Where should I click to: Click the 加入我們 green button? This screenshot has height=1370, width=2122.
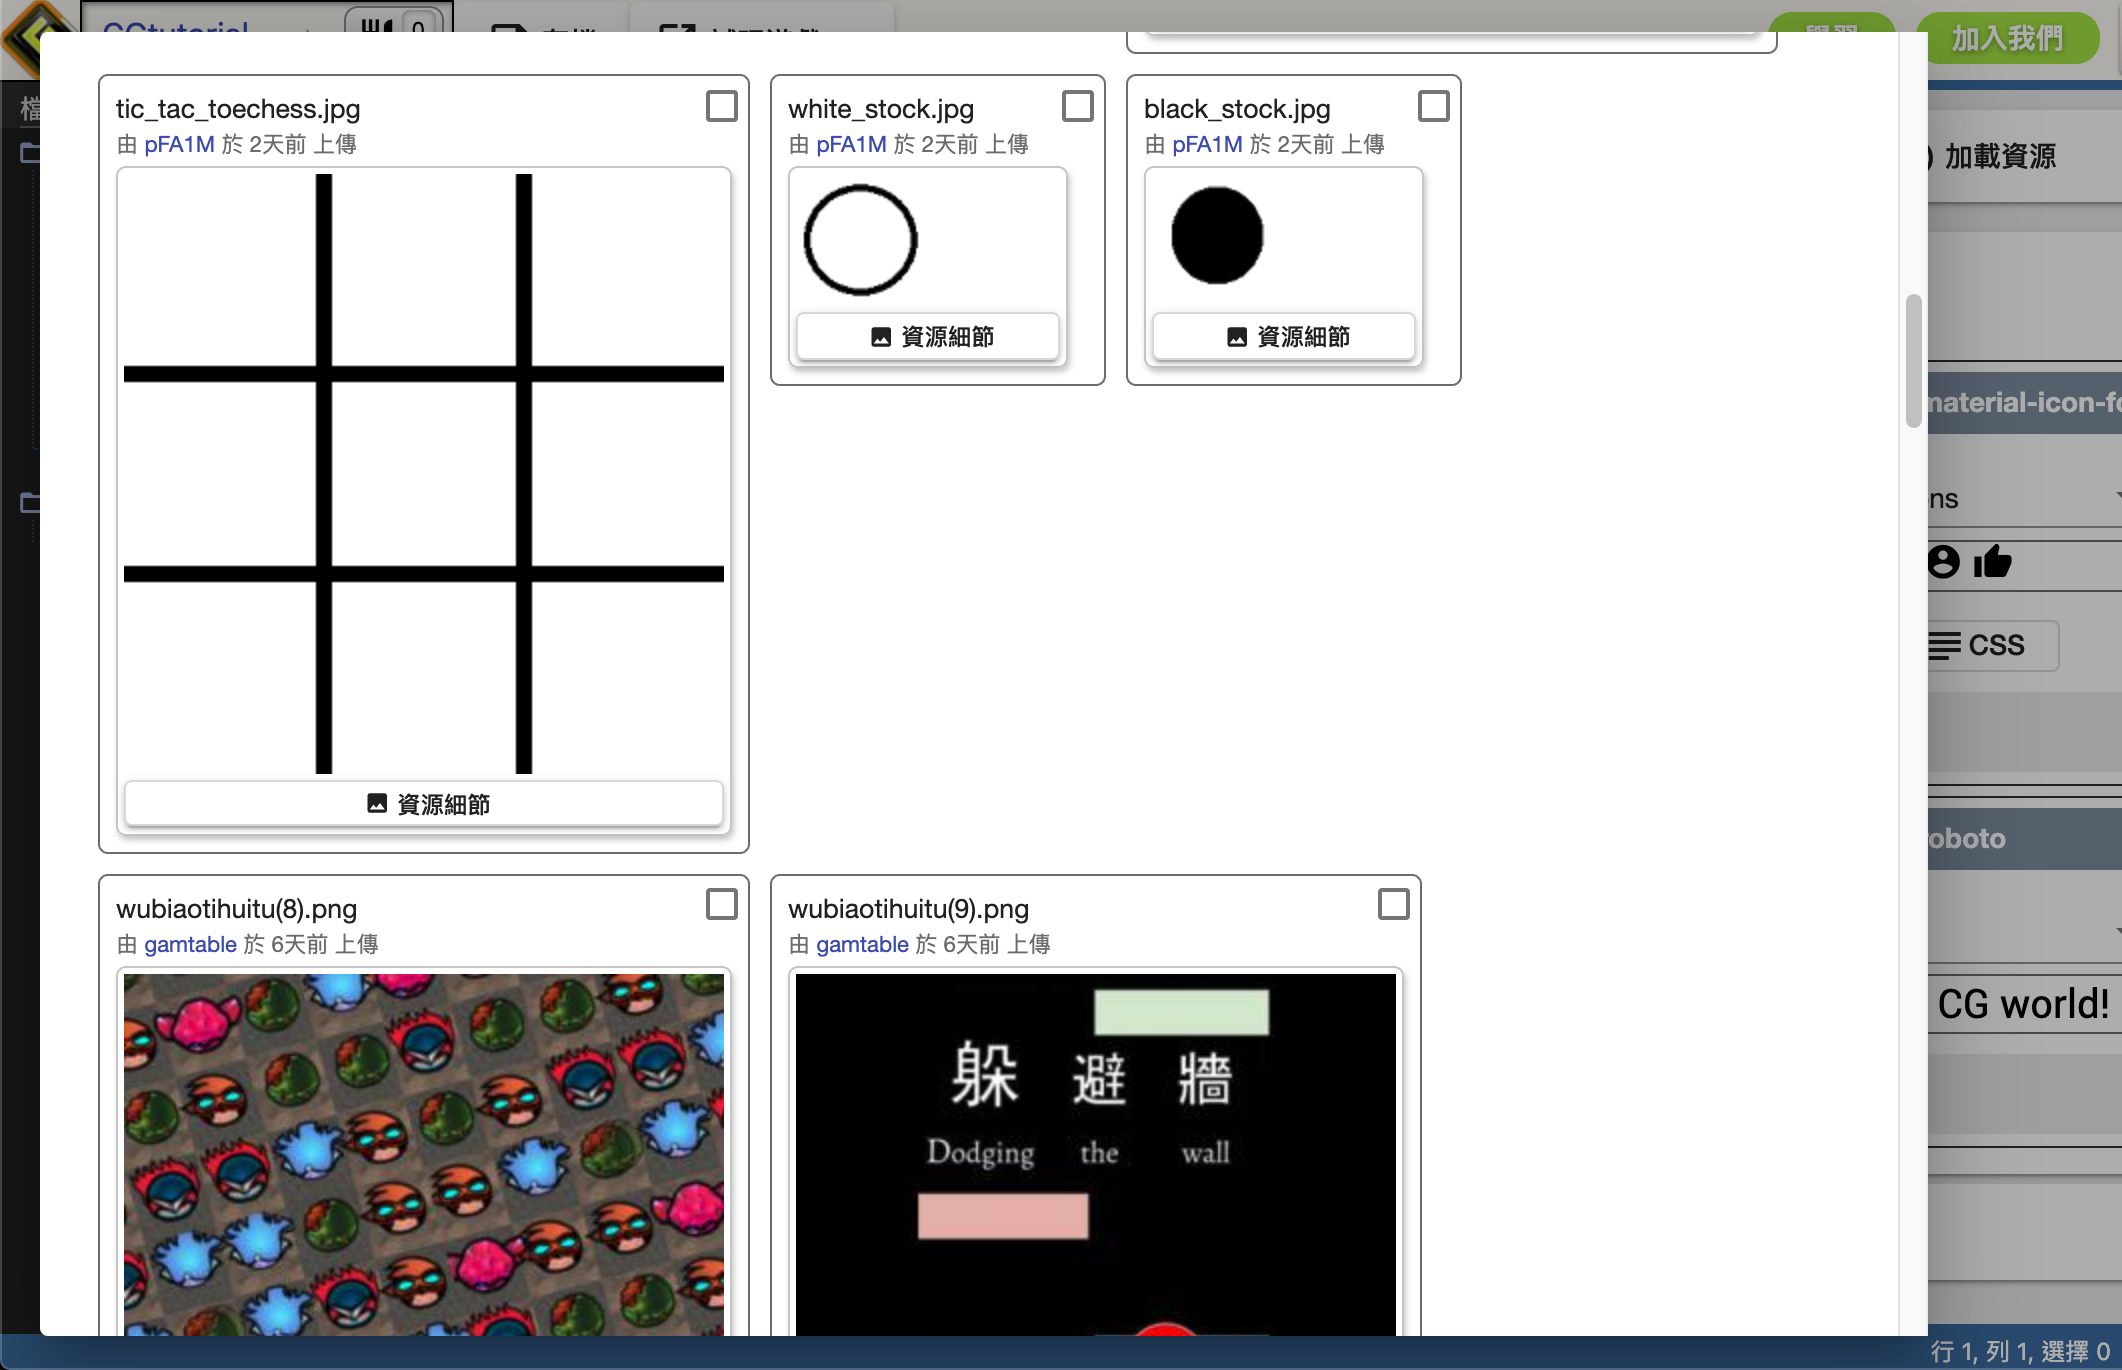(x=2006, y=38)
